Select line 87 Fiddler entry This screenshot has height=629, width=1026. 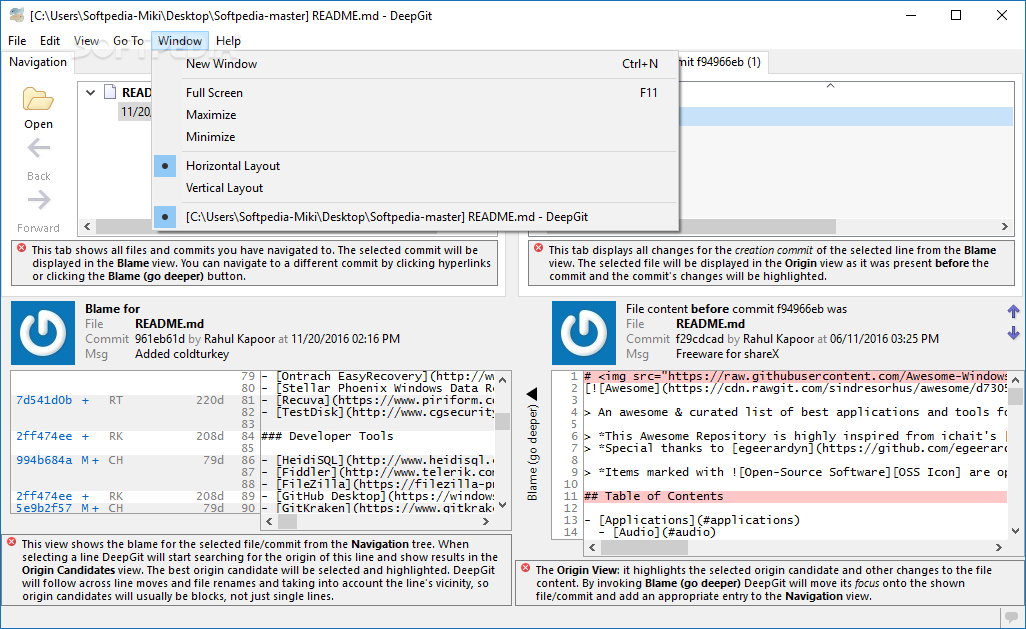(378, 472)
